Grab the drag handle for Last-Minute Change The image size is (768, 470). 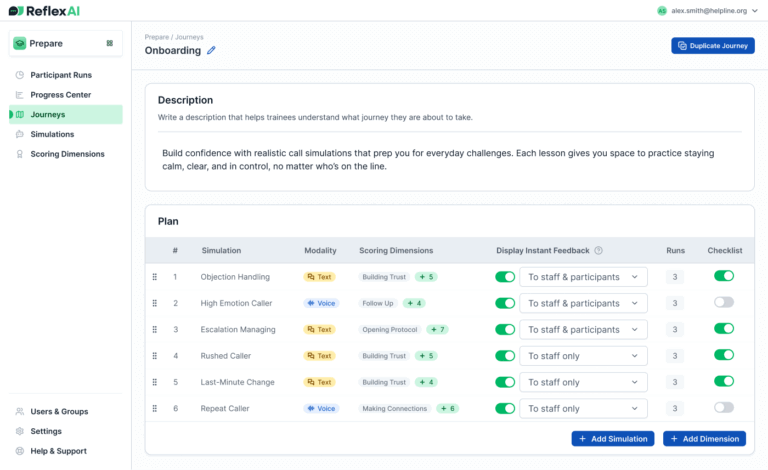point(155,382)
